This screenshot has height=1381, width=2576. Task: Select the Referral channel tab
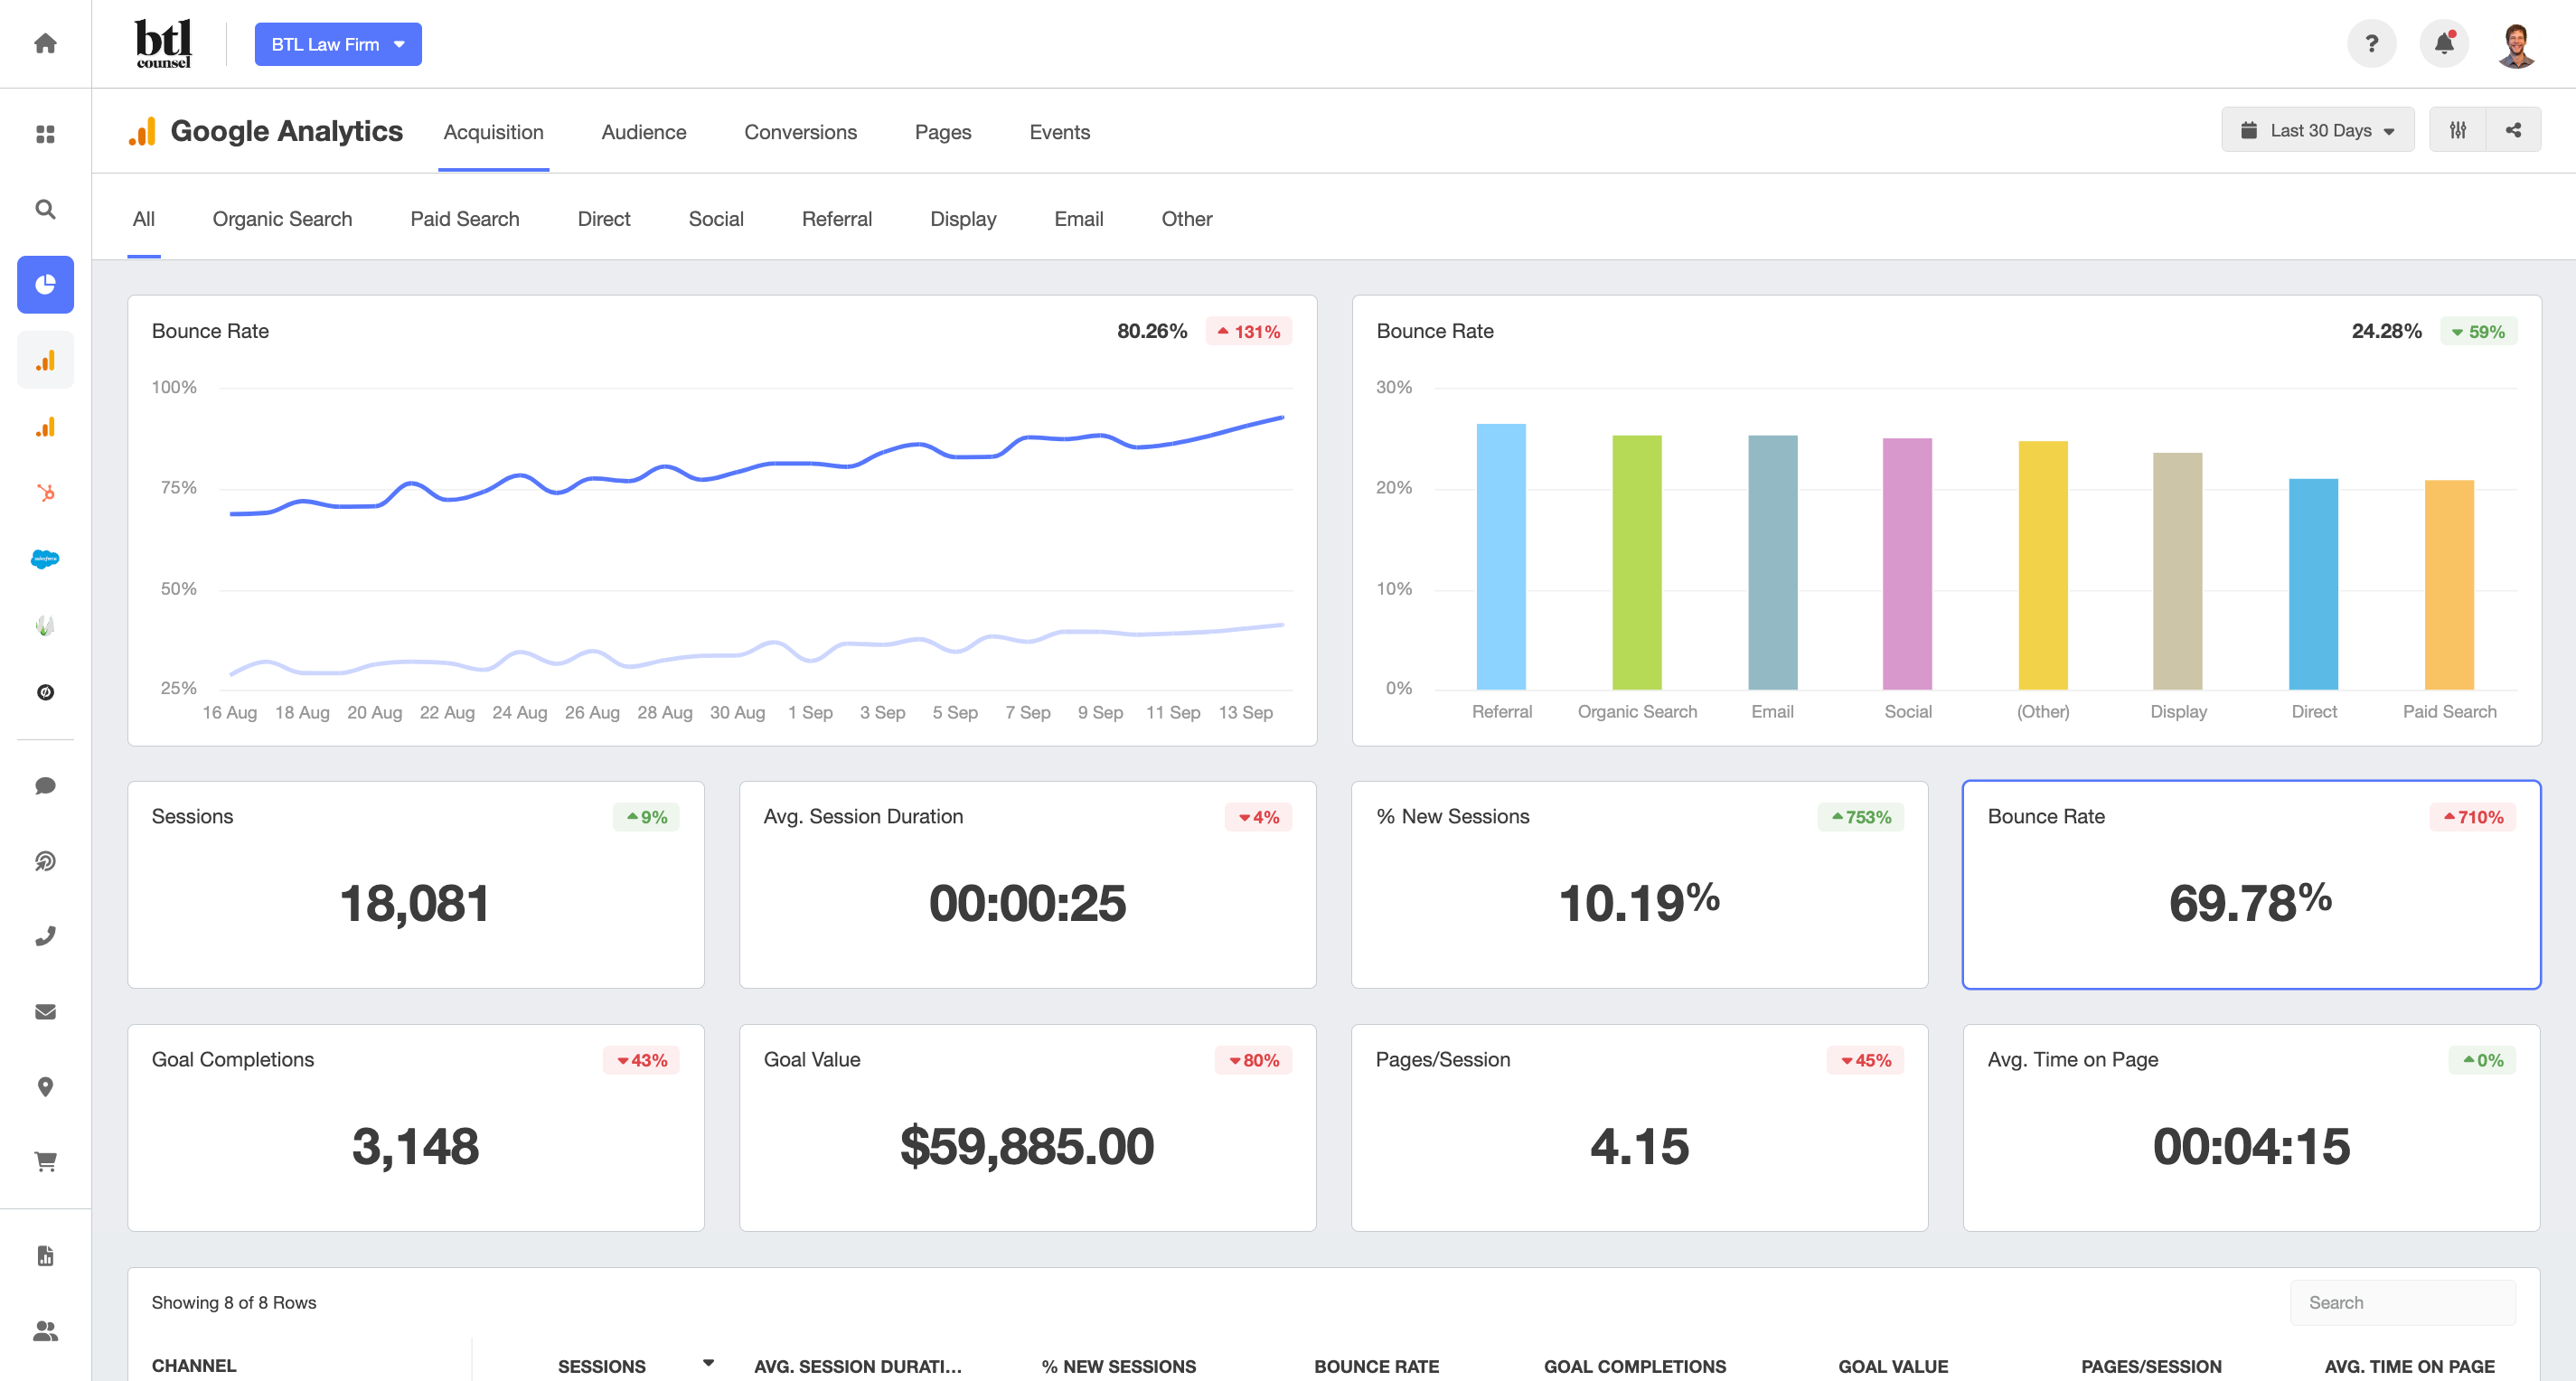(x=836, y=219)
